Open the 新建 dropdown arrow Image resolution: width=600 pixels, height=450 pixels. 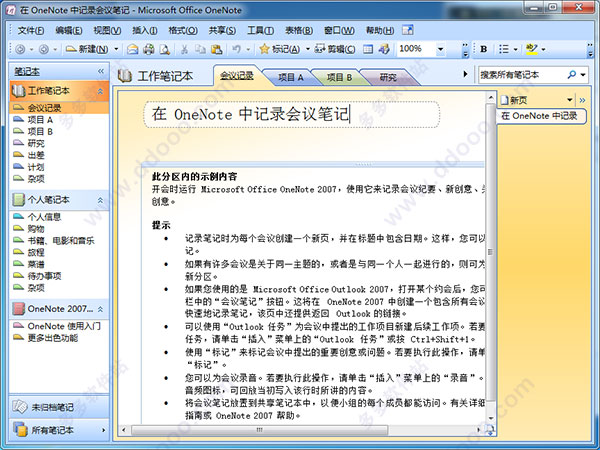pyautogui.click(x=116, y=49)
